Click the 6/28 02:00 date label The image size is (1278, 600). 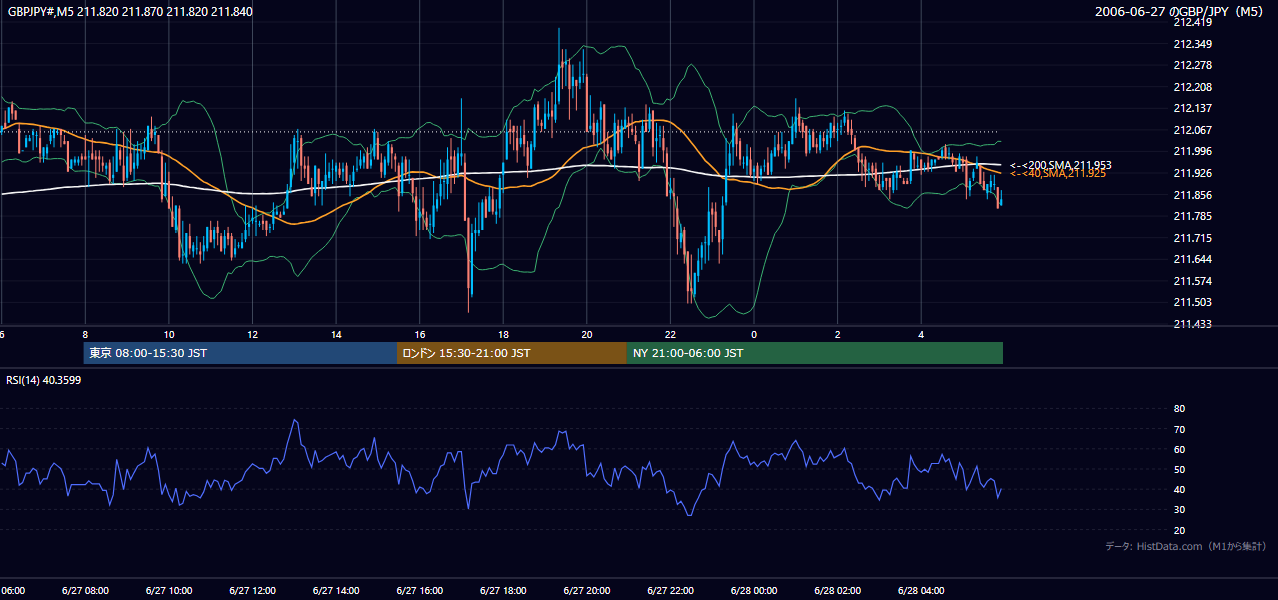coord(838,591)
